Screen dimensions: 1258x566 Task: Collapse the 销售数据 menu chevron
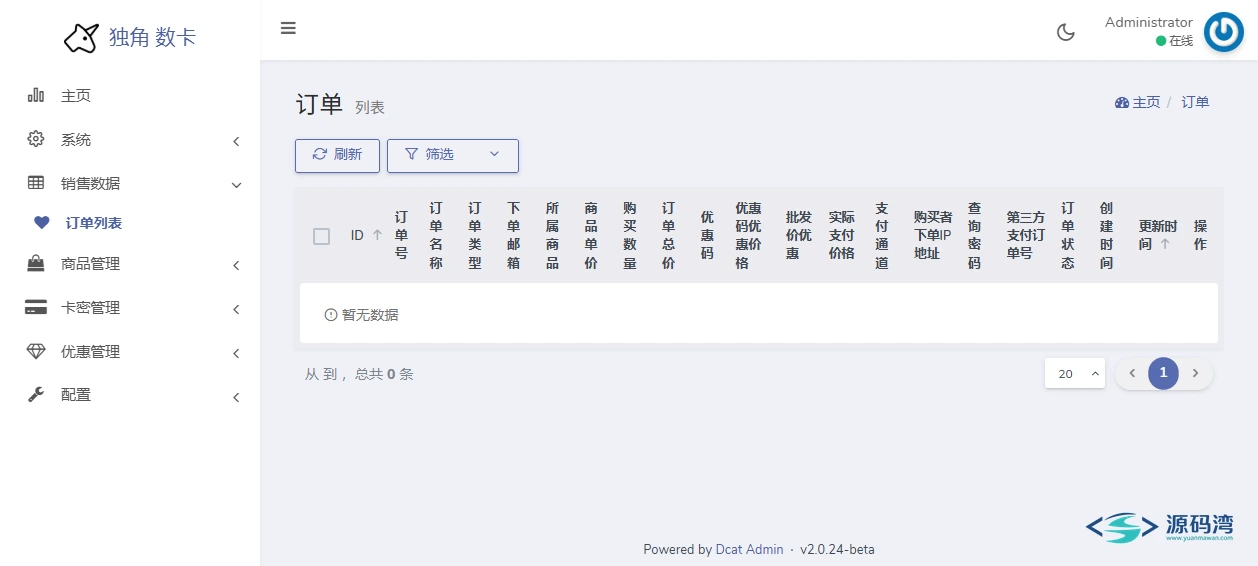(236, 185)
